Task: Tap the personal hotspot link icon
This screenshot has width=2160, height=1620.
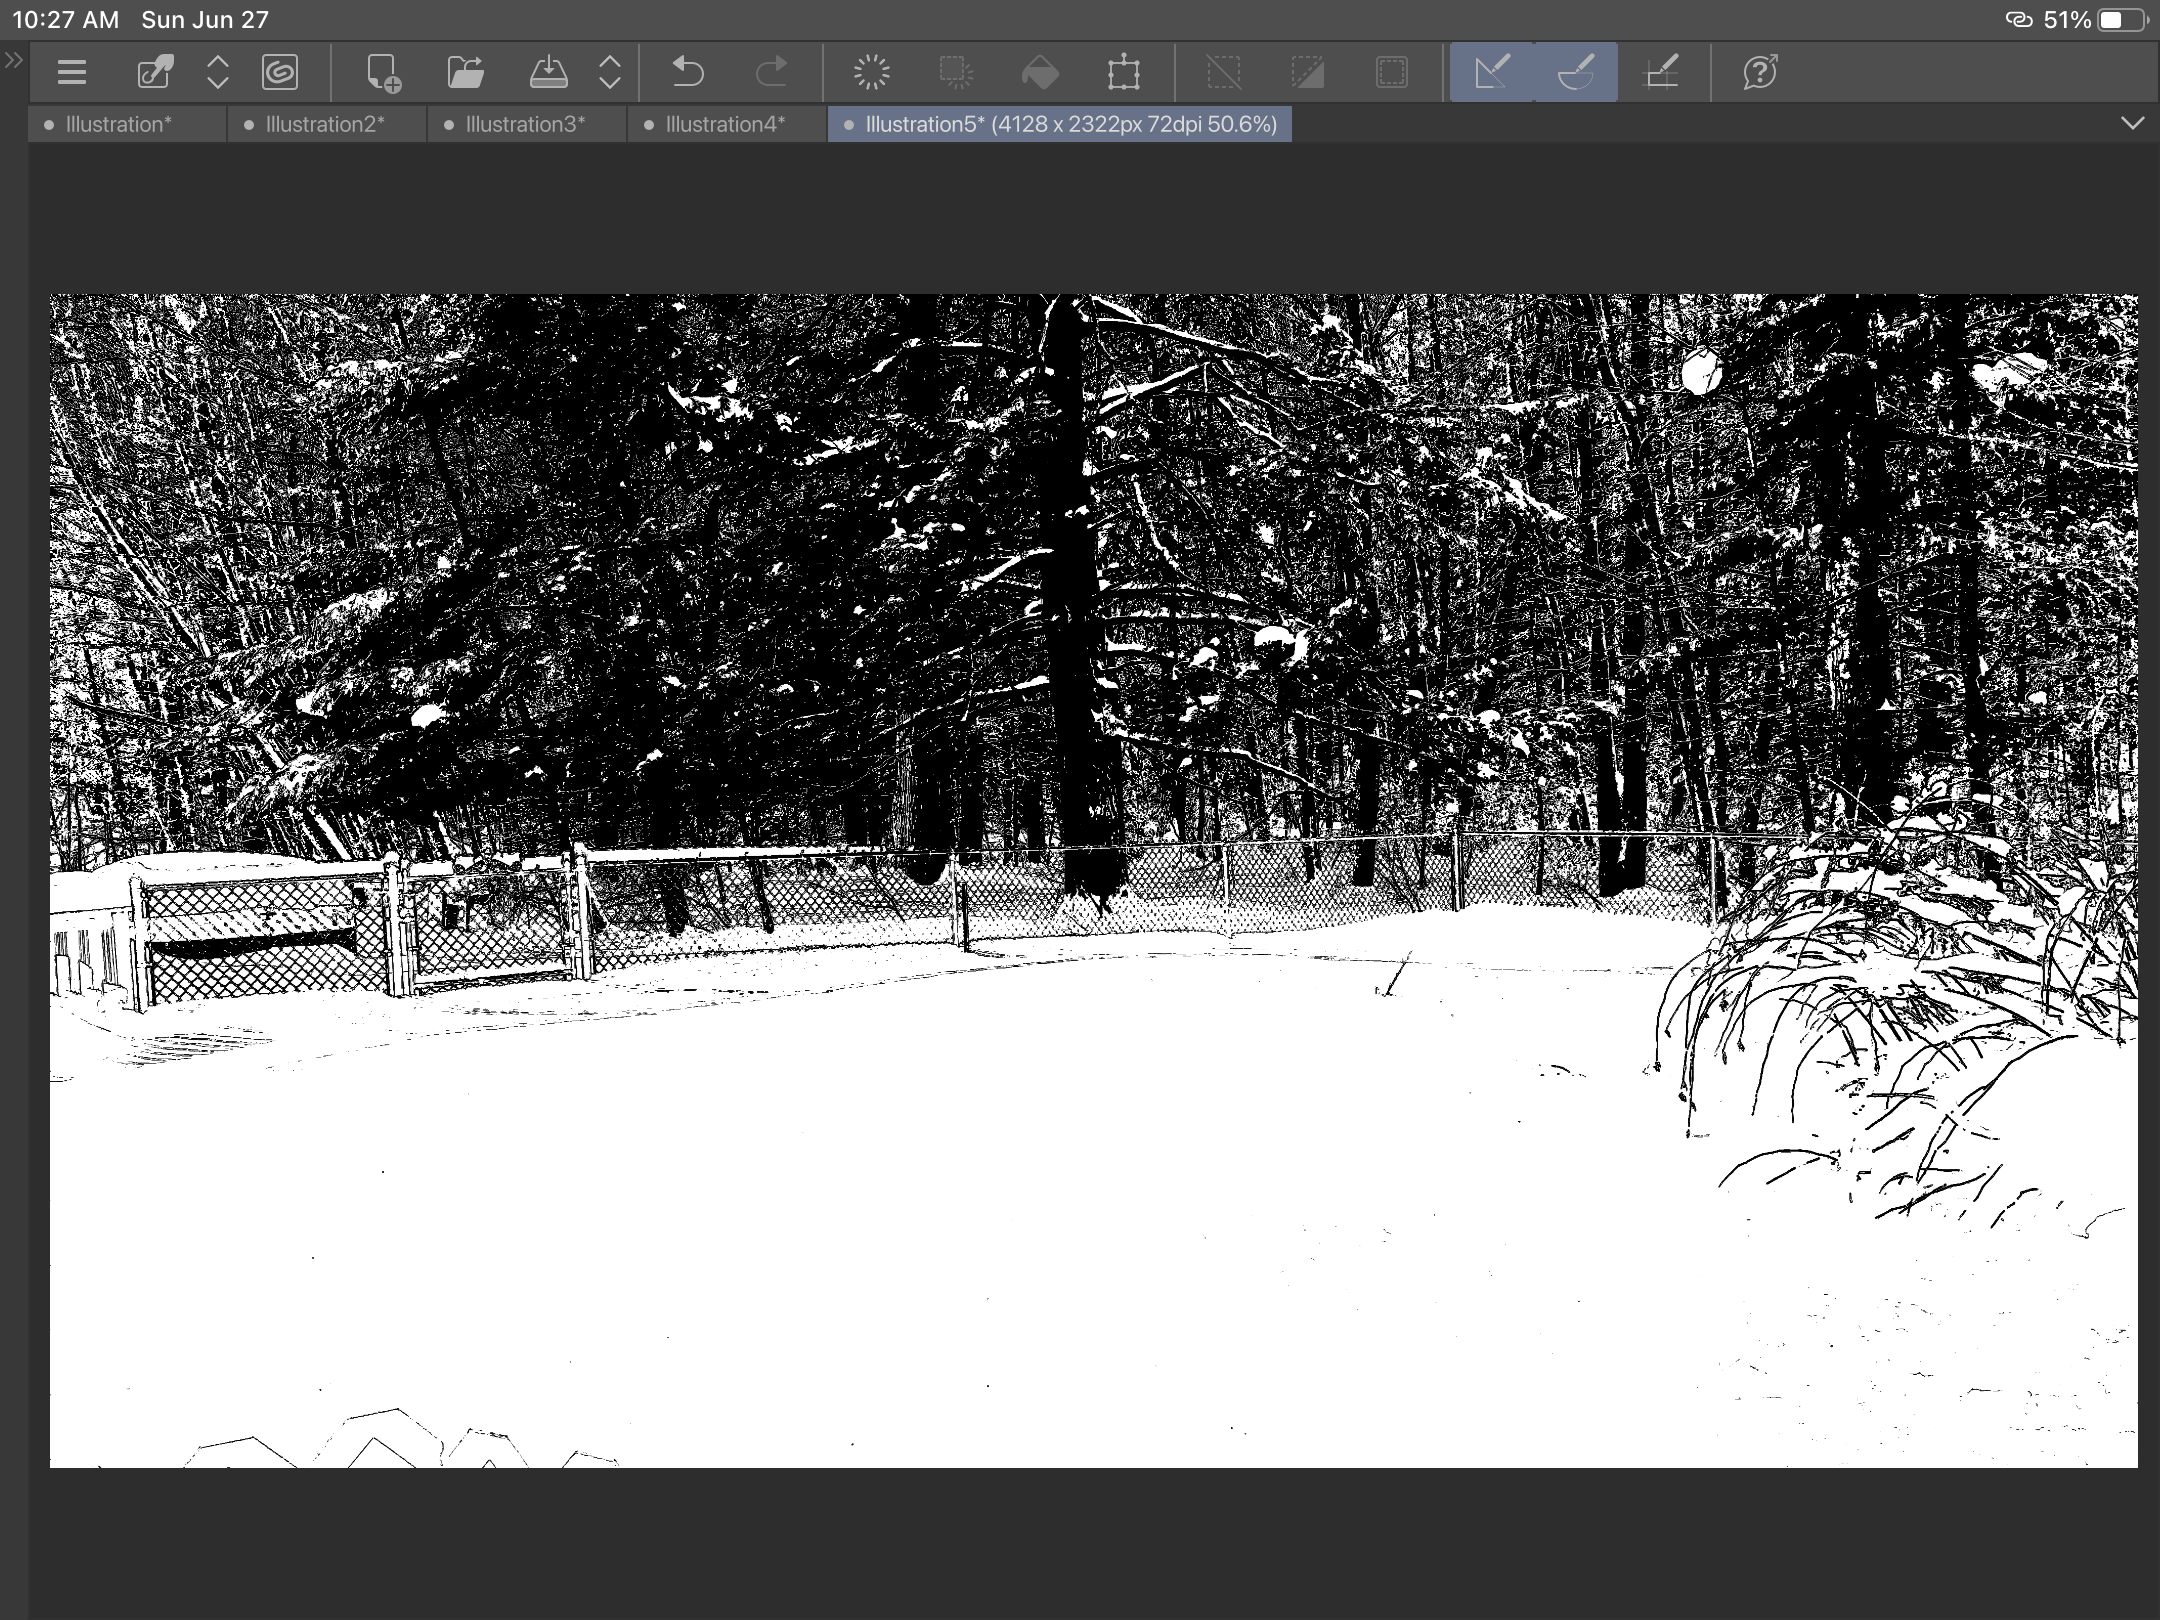Action: click(x=2018, y=20)
